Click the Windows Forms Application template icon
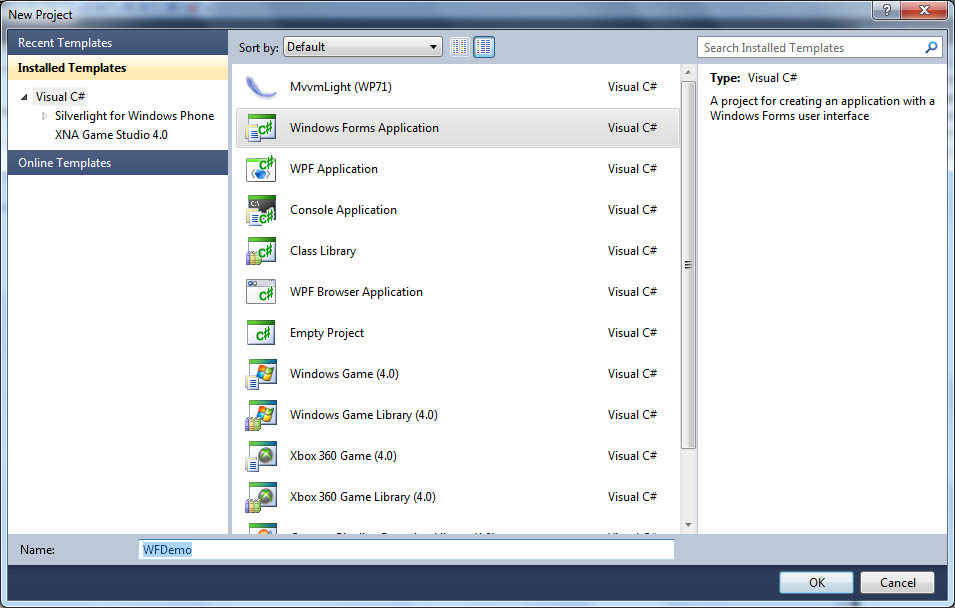Screen dimensions: 955x608 tap(261, 128)
